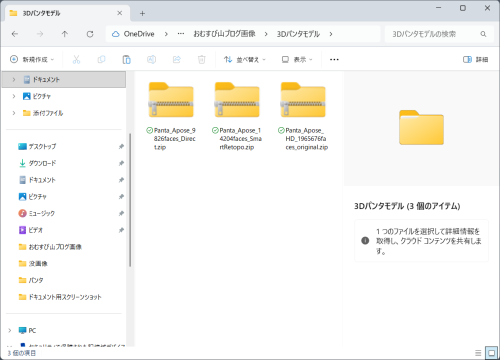500x360 pixels.
Task: Click pin icon next to ミュージック
Action: pyautogui.click(x=121, y=213)
